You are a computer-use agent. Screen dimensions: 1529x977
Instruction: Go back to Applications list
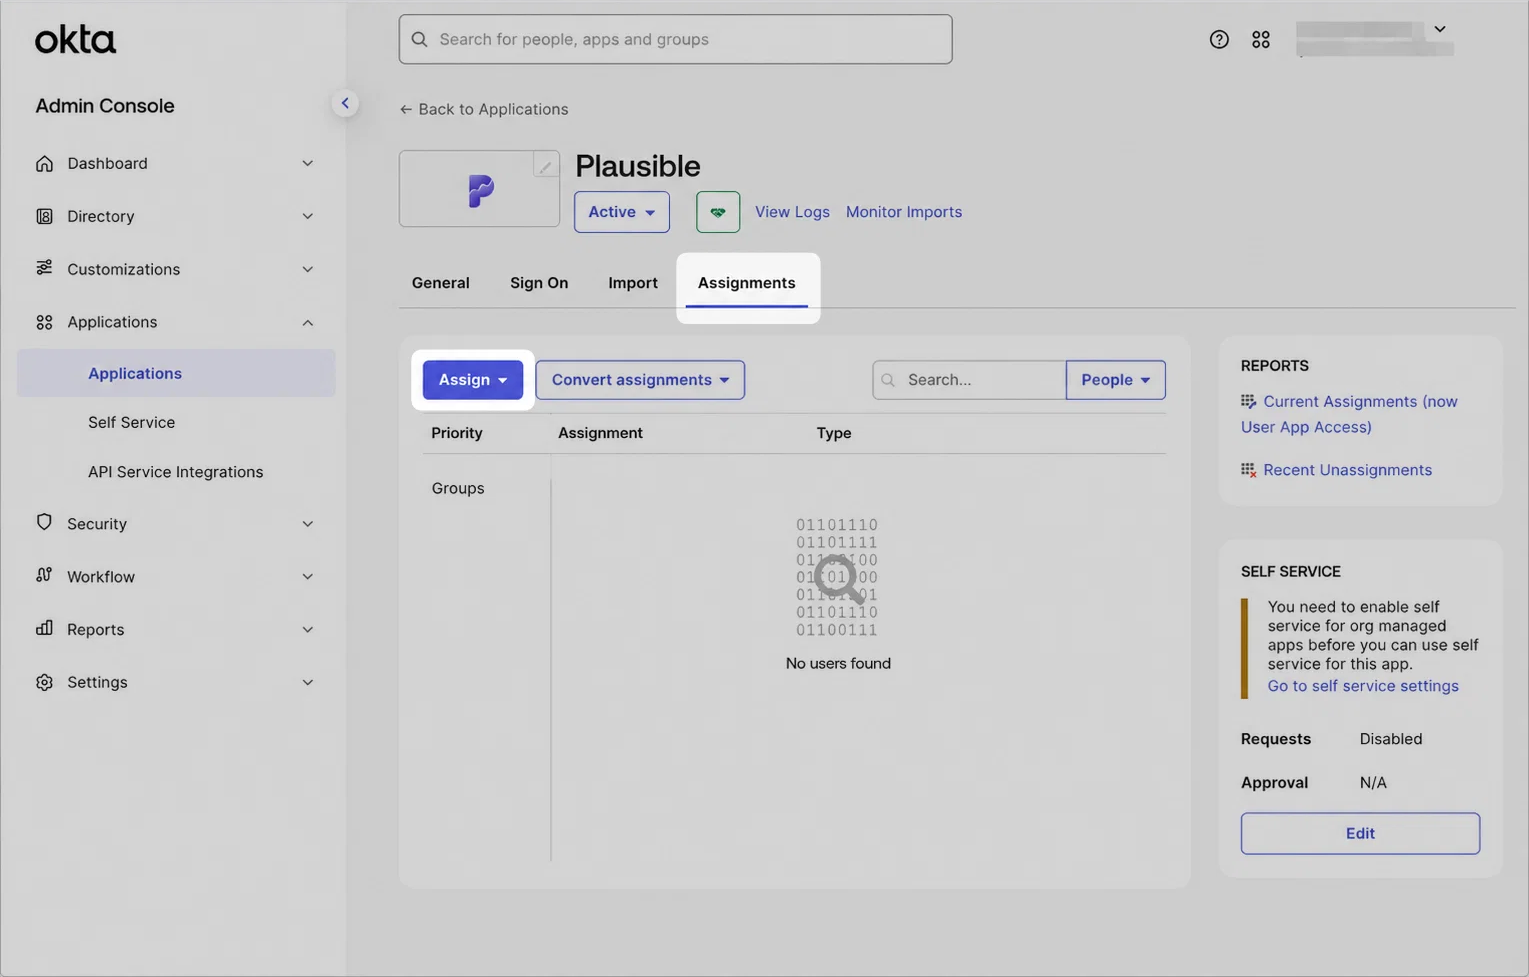(484, 109)
